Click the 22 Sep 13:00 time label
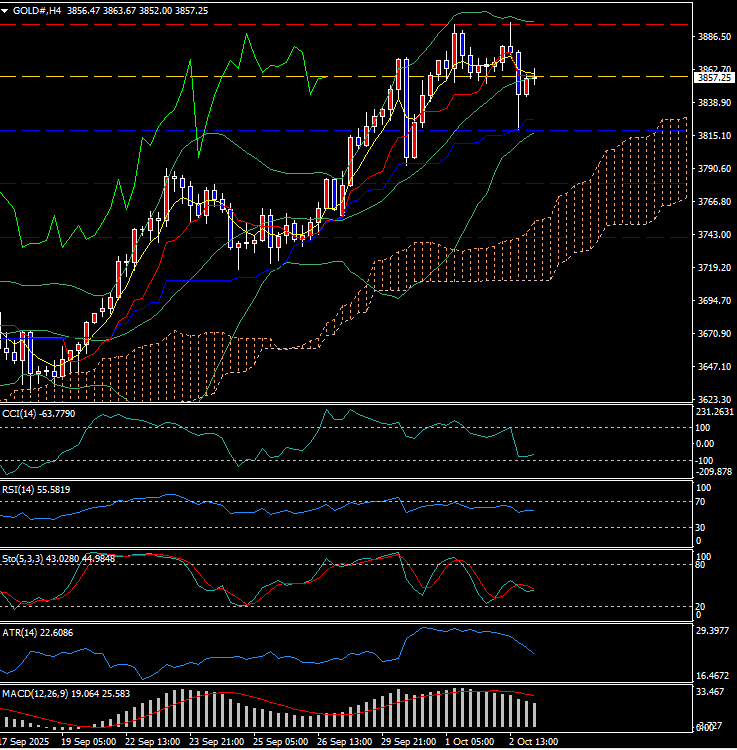737x750 pixels. pos(152,742)
